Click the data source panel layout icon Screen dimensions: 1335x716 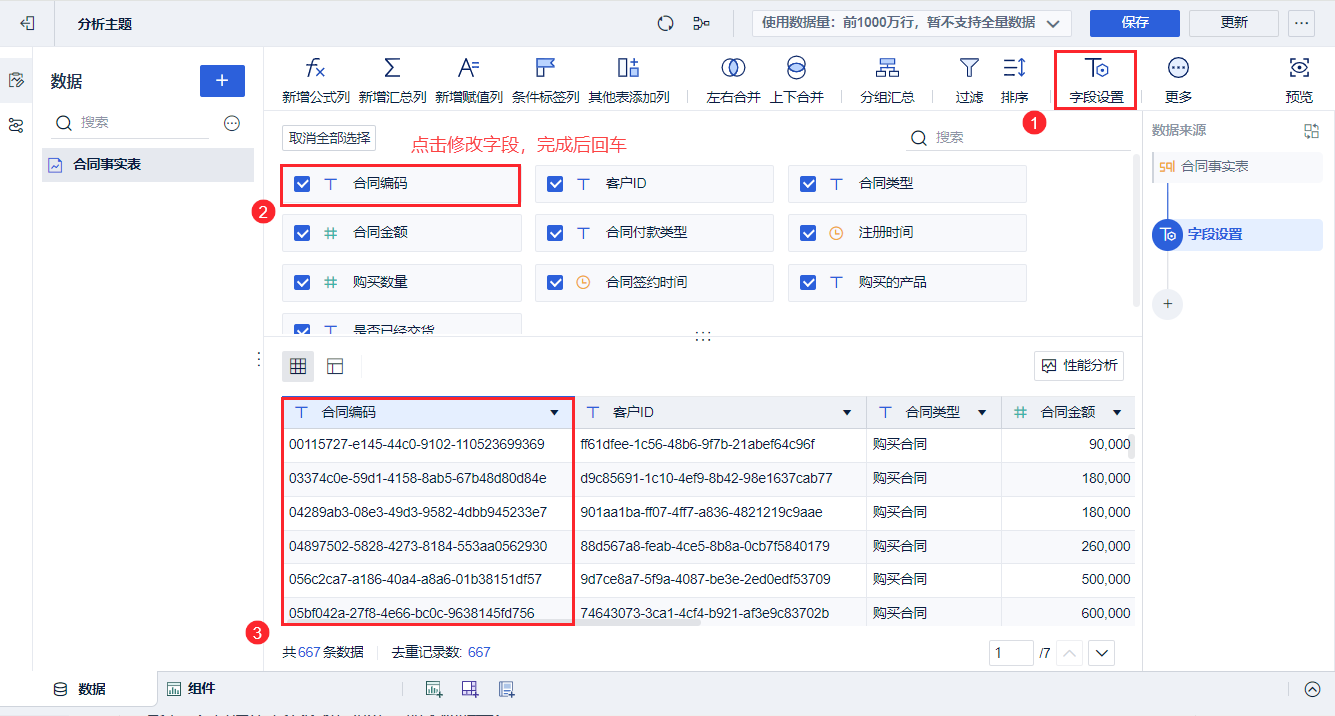click(x=1312, y=131)
